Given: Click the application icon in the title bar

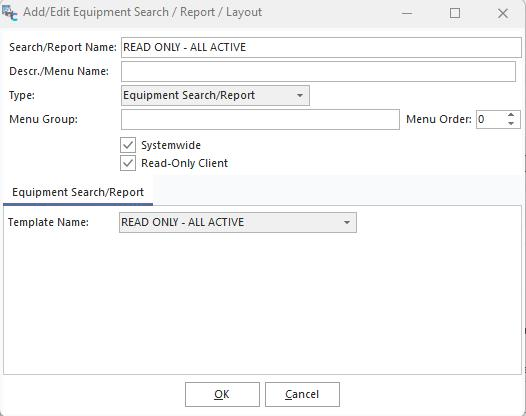Looking at the screenshot, I should (9, 13).
